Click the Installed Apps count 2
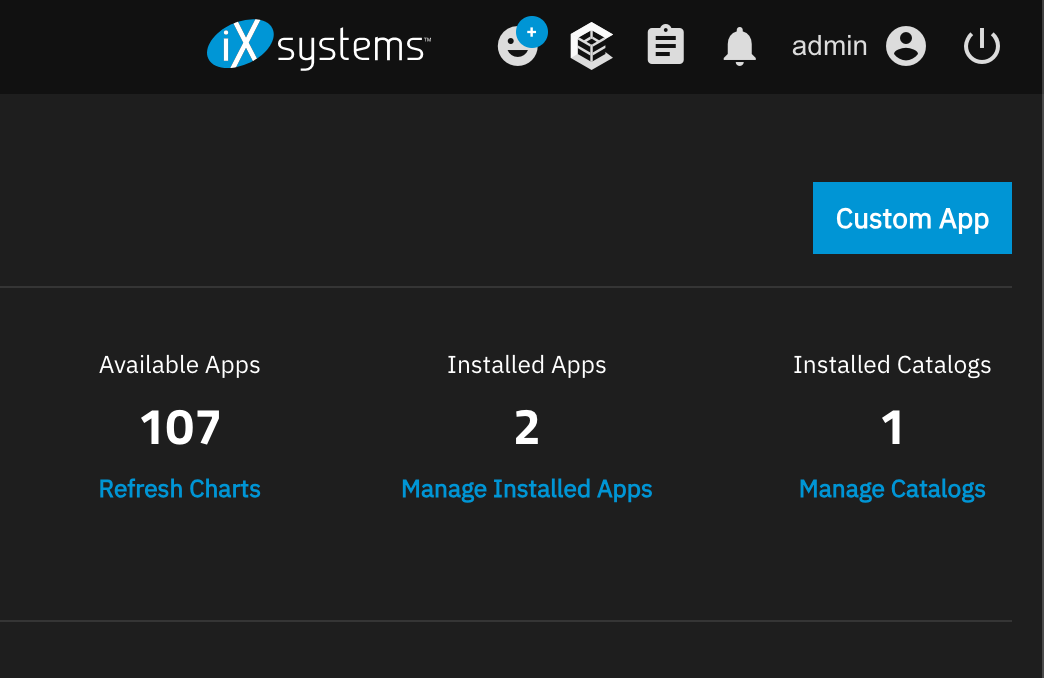Screen dimensions: 1044x678 click(x=526, y=427)
